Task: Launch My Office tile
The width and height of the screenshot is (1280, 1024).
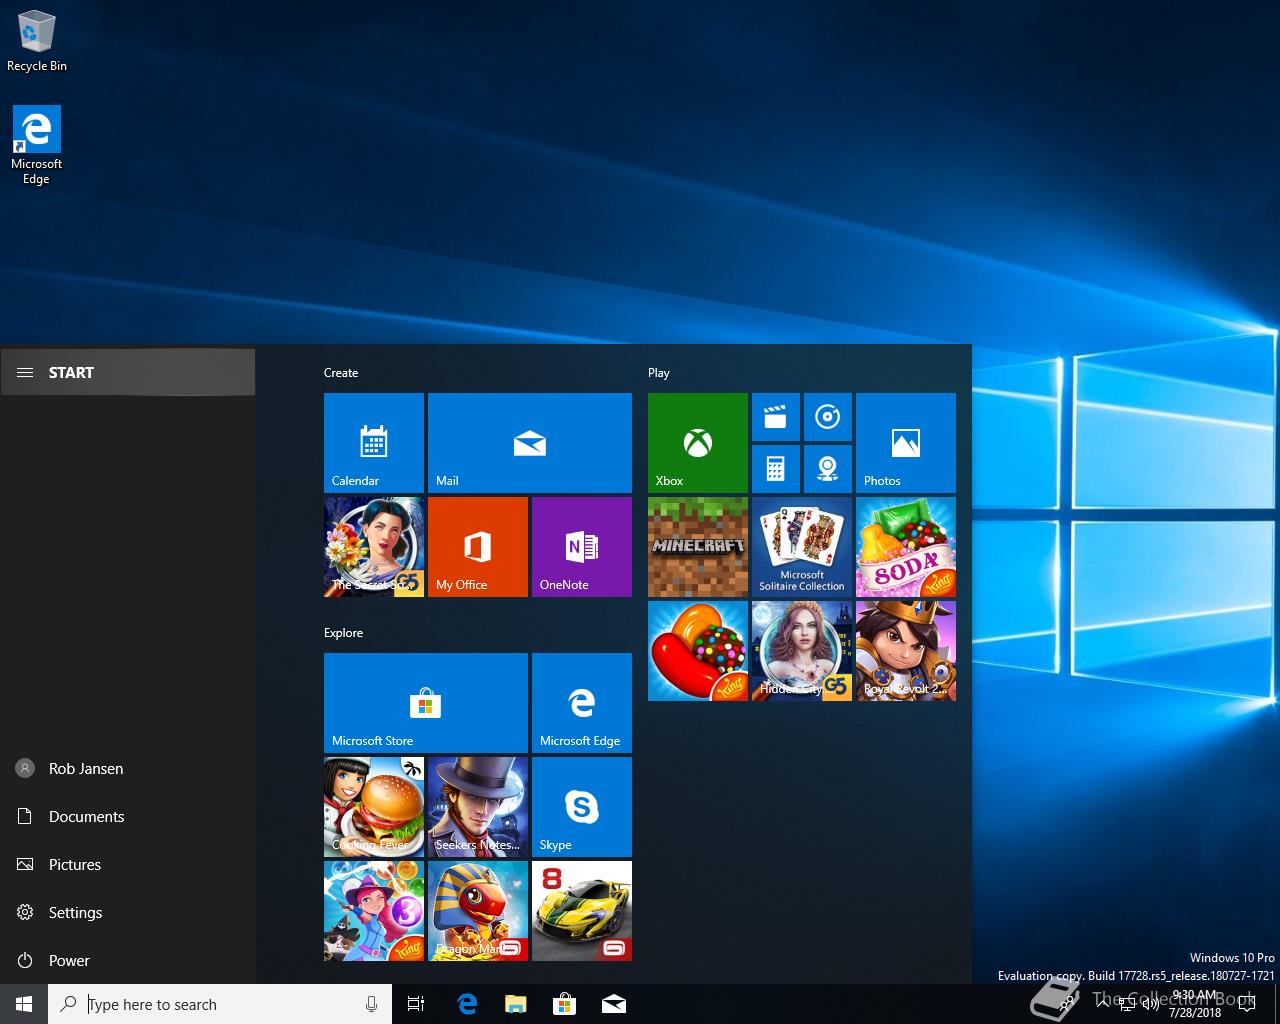Action: (x=478, y=547)
